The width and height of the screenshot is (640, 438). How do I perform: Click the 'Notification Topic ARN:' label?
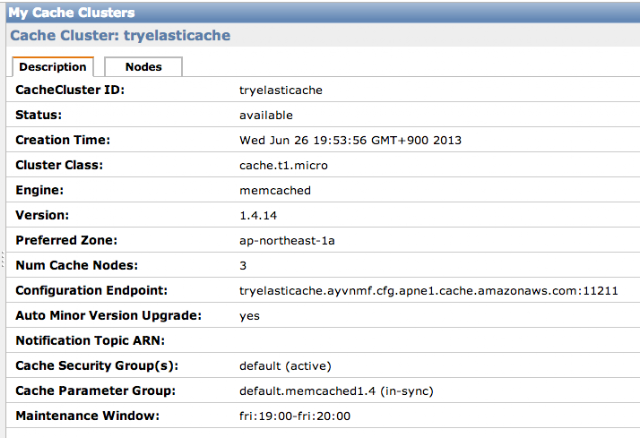click(x=90, y=340)
